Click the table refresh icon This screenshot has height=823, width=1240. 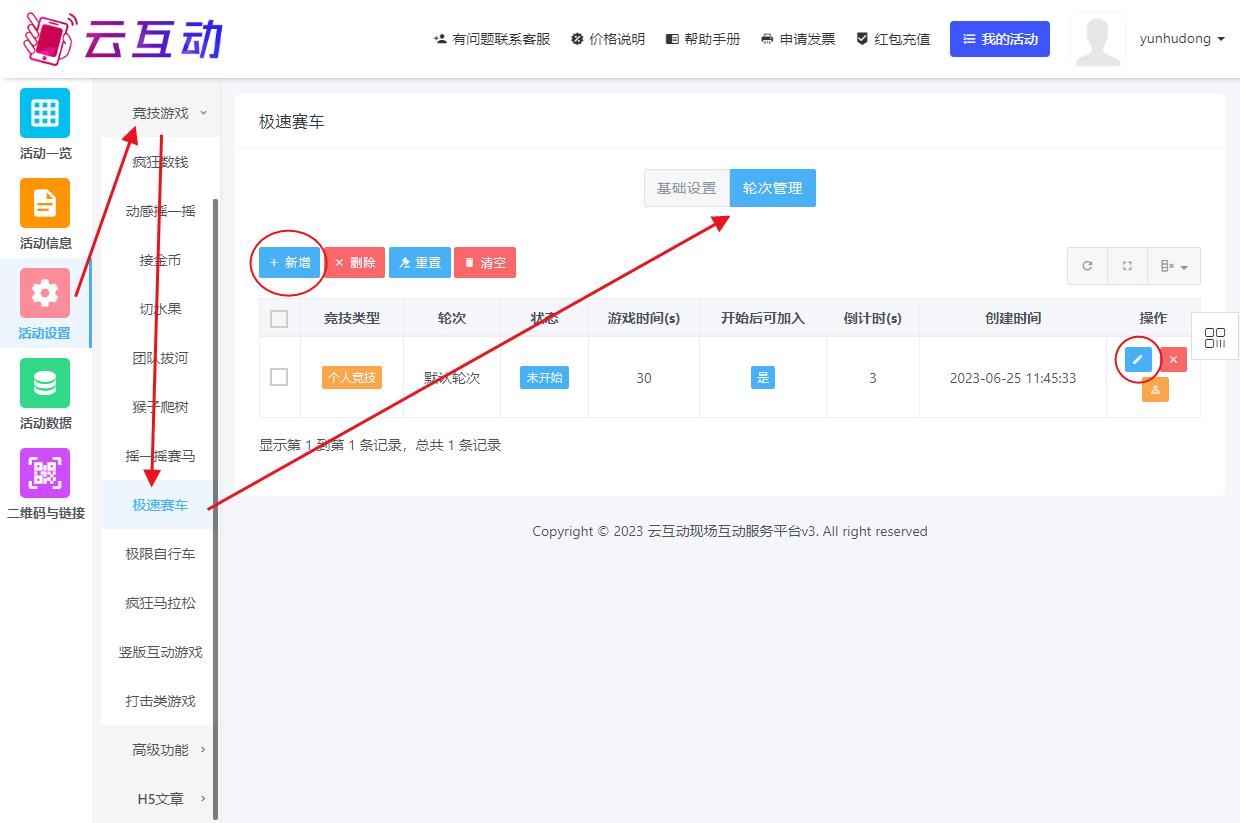[1087, 266]
